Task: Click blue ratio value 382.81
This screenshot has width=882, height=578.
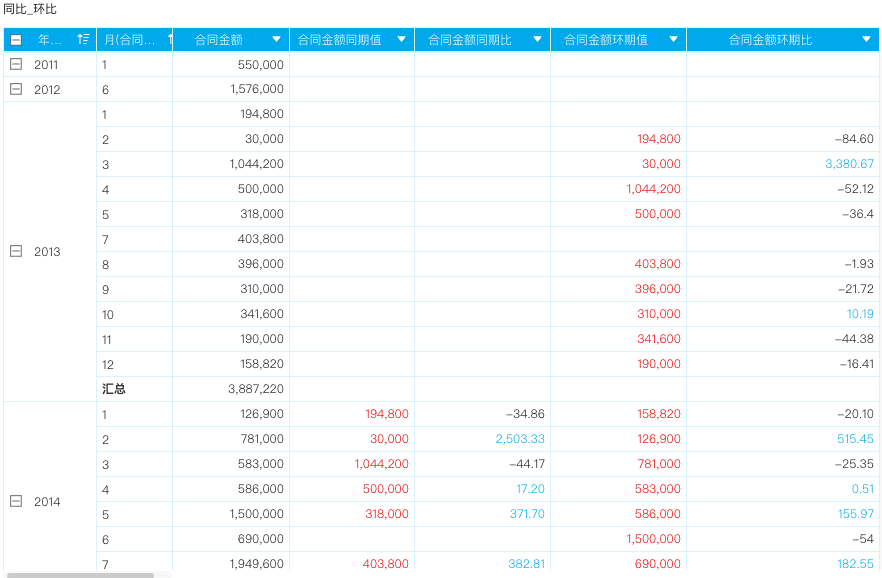Action: point(526,563)
